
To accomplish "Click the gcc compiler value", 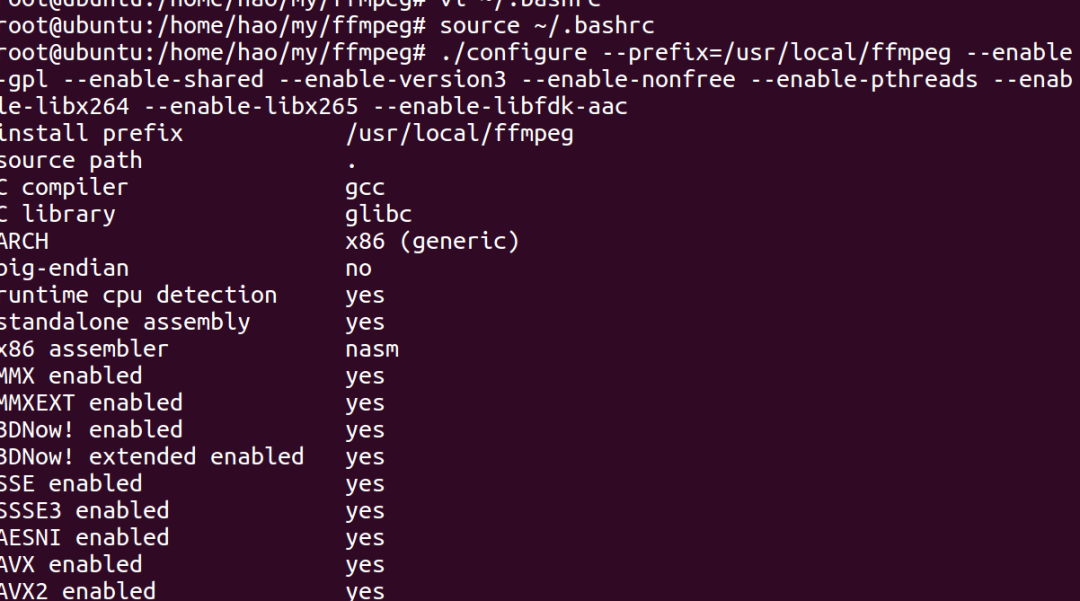I will [x=365, y=187].
